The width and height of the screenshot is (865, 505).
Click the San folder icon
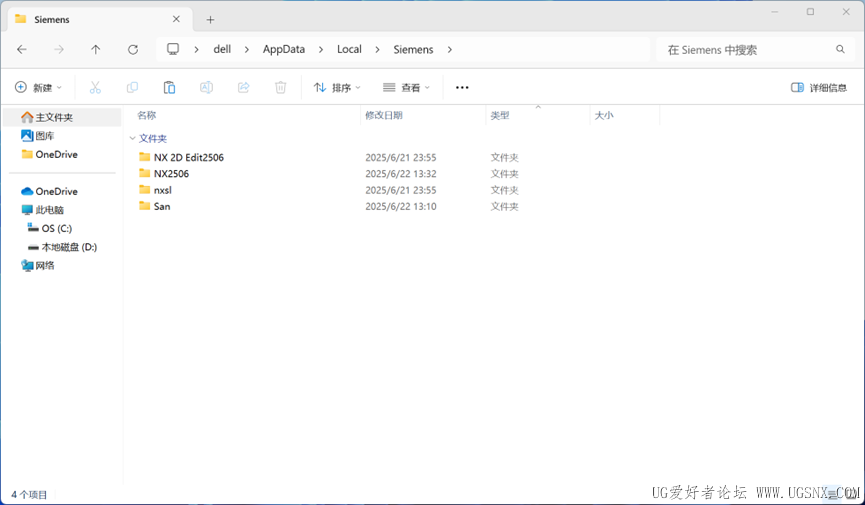click(x=145, y=206)
